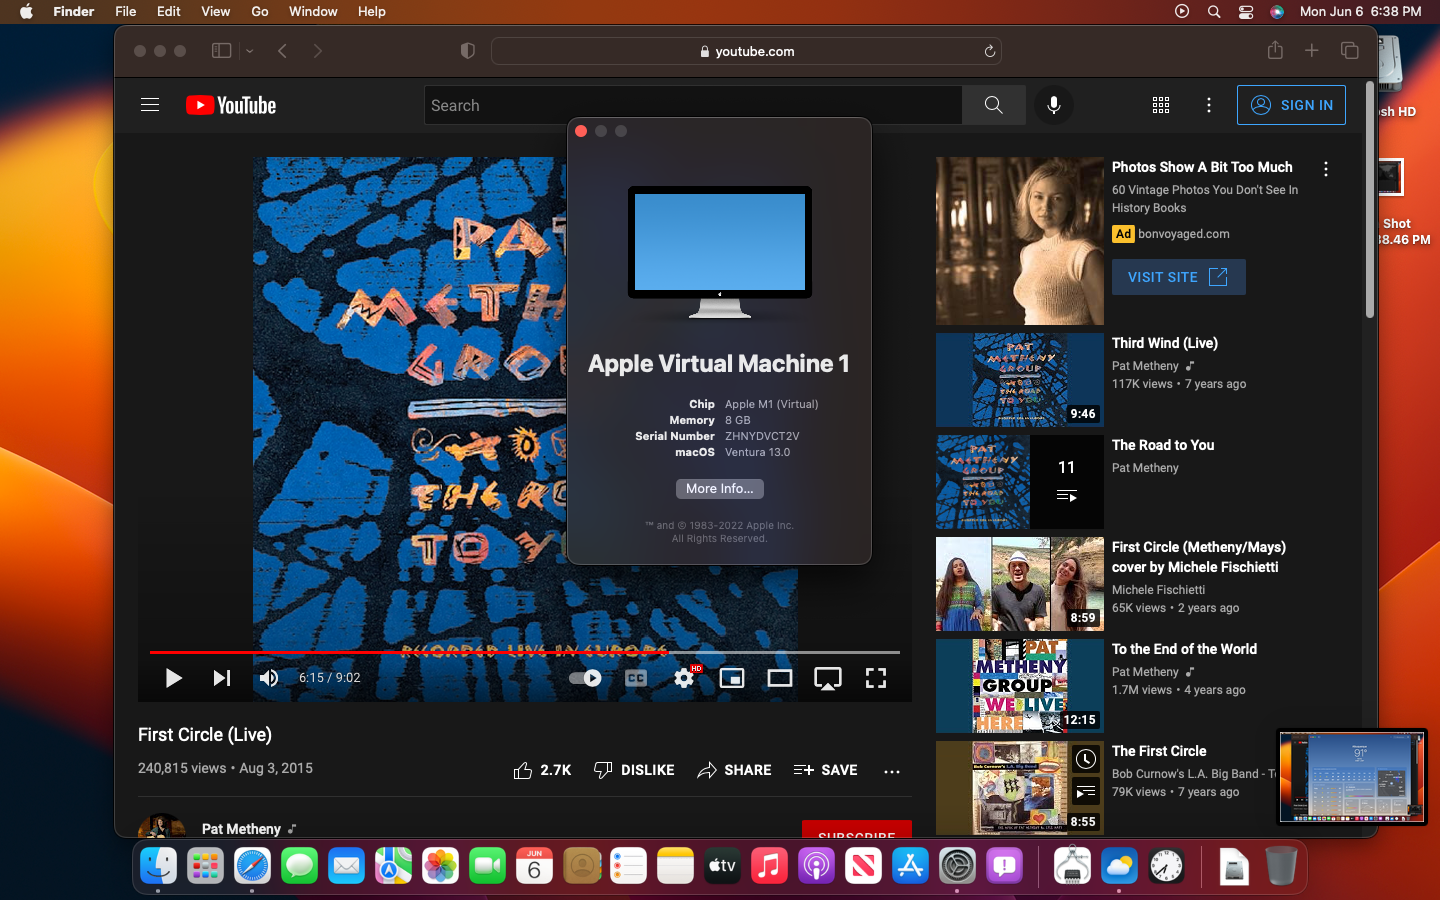Image resolution: width=1440 pixels, height=900 pixels.
Task: Seek on the video progress bar
Action: [525, 652]
